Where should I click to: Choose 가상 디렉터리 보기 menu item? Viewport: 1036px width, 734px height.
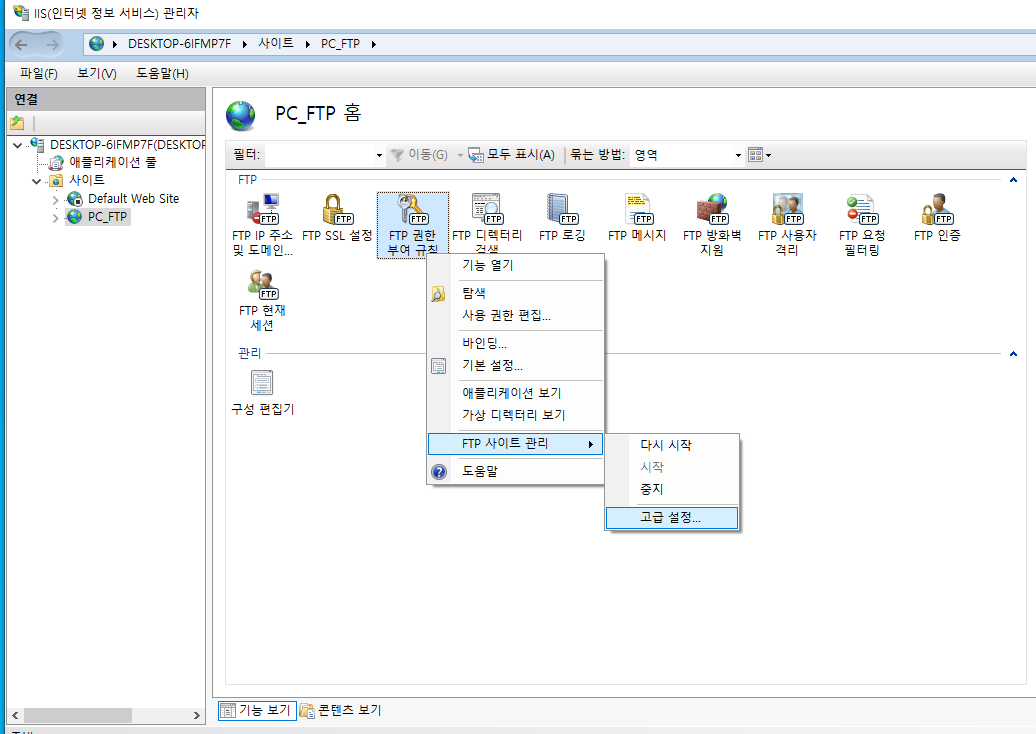[515, 415]
